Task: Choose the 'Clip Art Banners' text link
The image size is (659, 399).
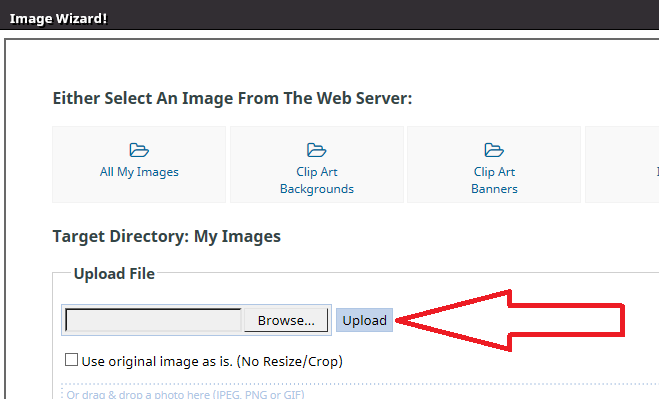Action: coord(494,180)
